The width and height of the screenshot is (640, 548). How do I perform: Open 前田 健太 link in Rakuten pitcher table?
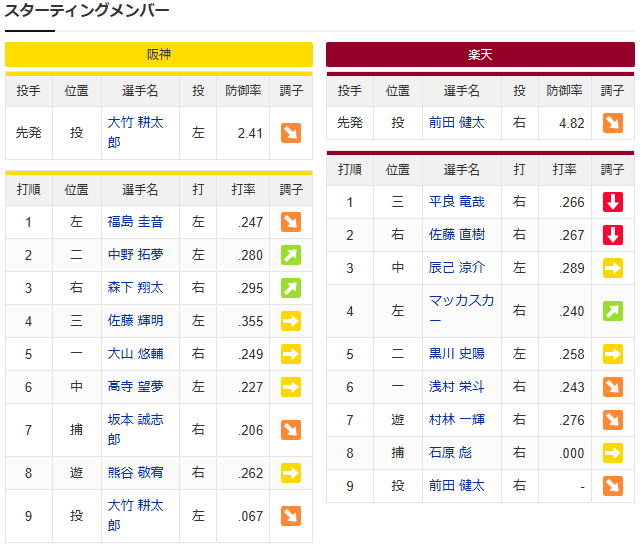point(457,123)
